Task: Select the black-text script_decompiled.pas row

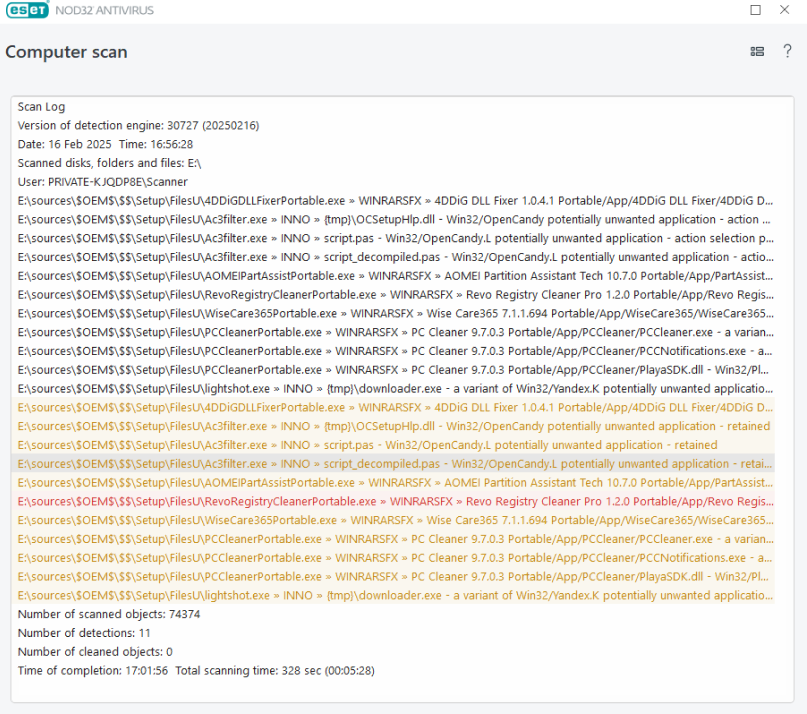Action: pos(393,257)
